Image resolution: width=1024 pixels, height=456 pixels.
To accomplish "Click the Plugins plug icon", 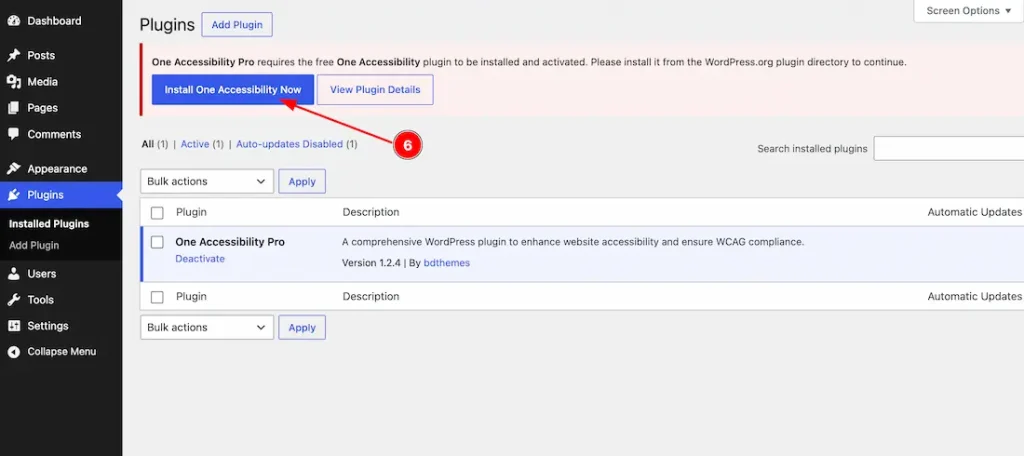I will click(x=14, y=195).
